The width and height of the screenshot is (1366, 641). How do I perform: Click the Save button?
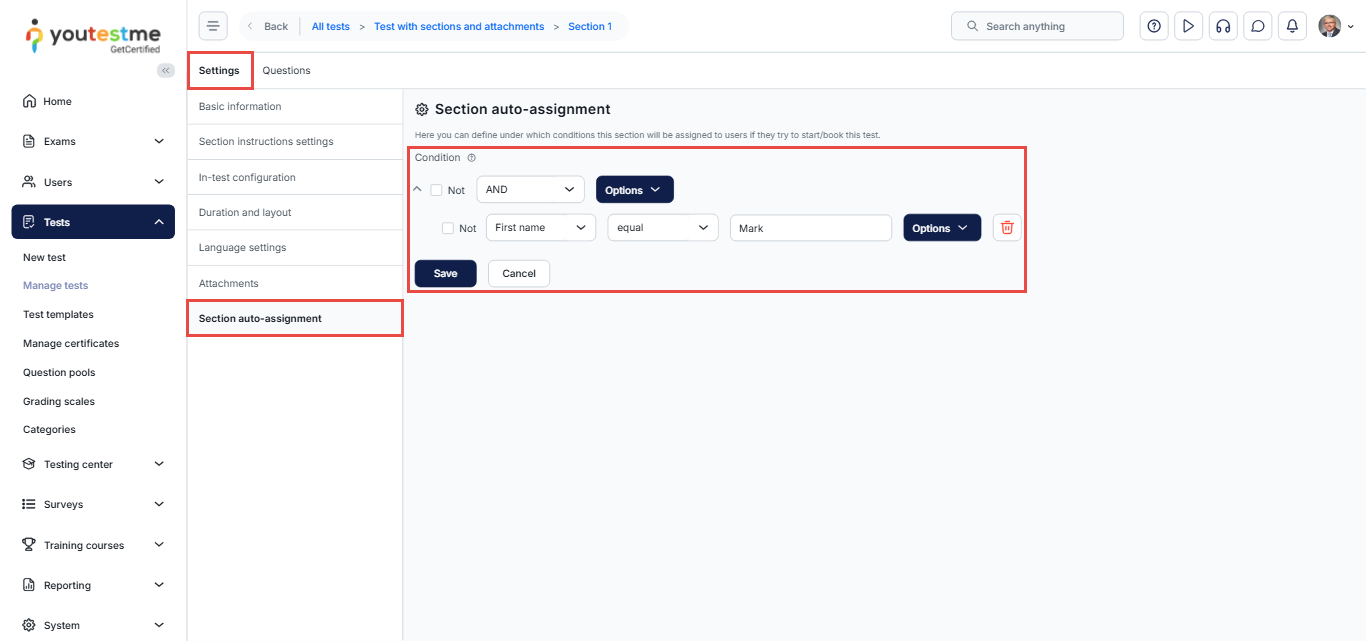(x=445, y=274)
